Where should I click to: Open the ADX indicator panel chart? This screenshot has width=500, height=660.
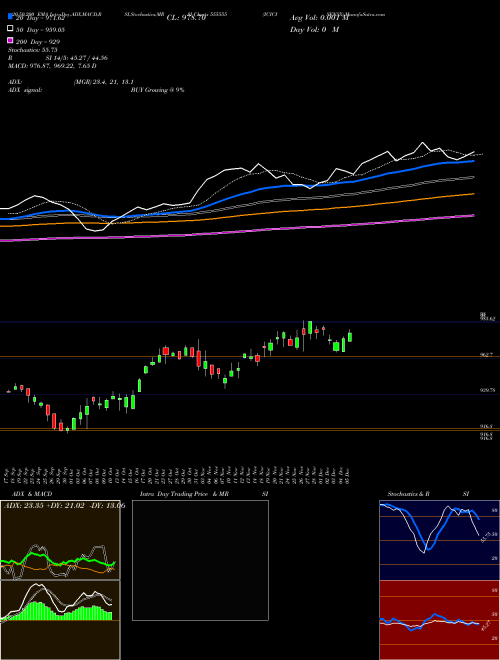click(x=60, y=540)
